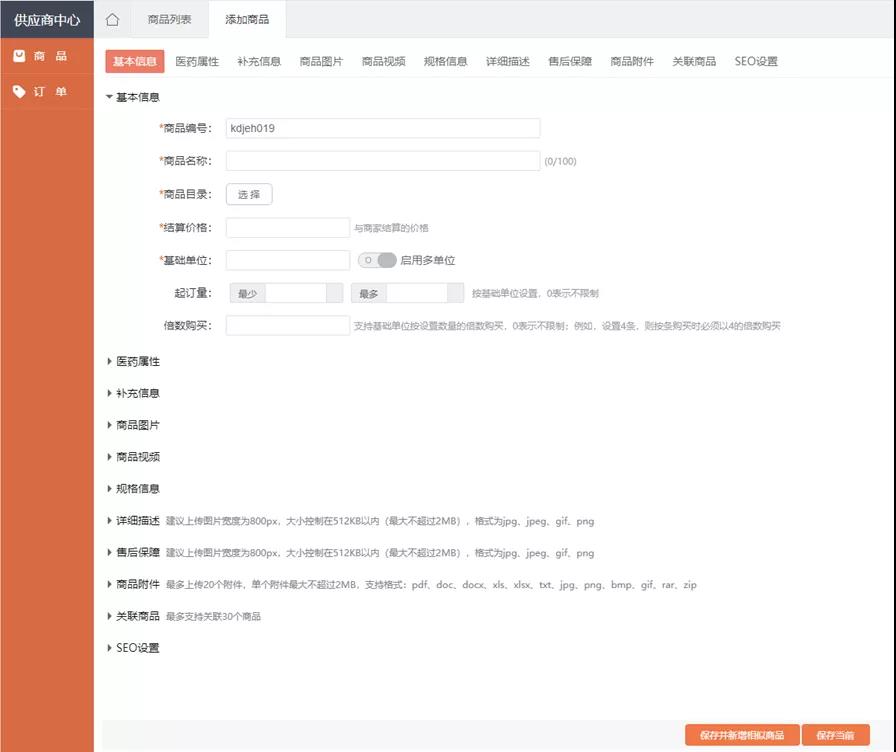This screenshot has height=752, width=896.
Task: Expand the 详细描述 section
Action: 133,521
